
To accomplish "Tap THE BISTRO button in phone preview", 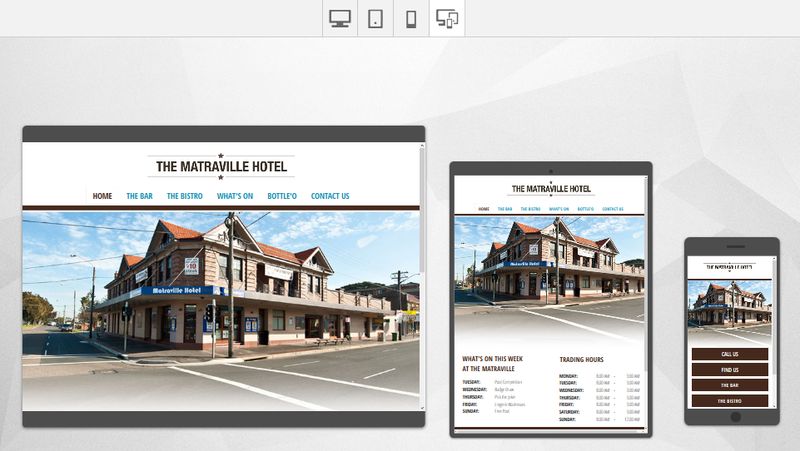I will (730, 401).
